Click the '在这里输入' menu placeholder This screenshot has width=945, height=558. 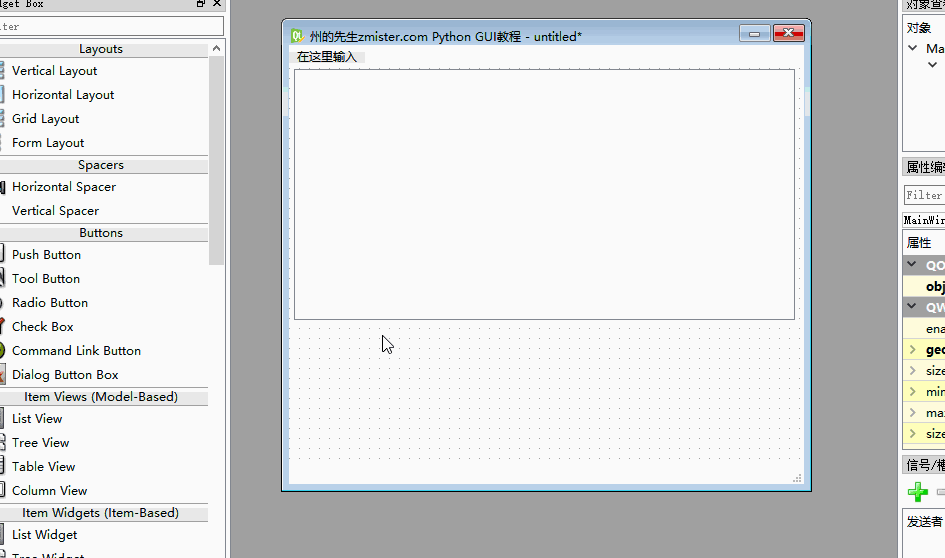pyautogui.click(x=327, y=57)
